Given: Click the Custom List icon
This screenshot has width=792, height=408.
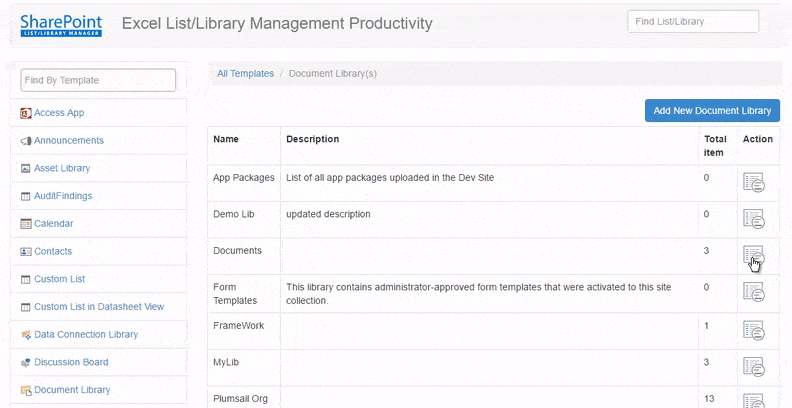Looking at the screenshot, I should point(26,279).
